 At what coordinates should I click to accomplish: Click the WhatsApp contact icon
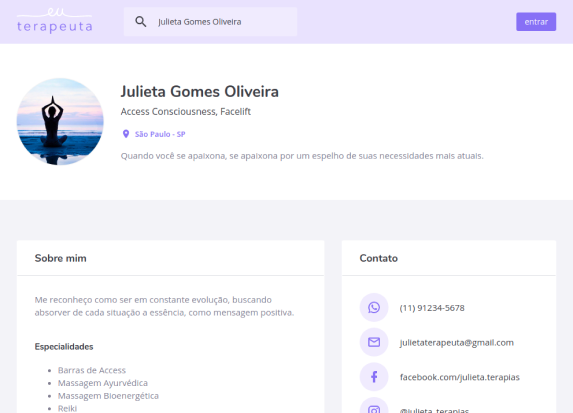point(374,307)
